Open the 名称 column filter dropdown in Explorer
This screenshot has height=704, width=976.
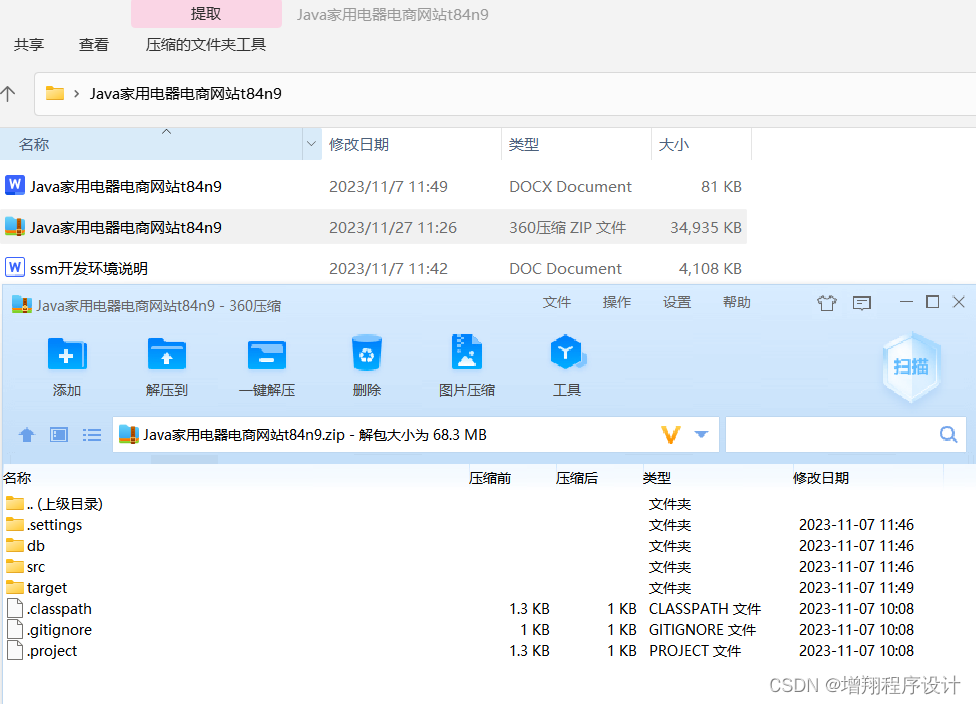[x=311, y=144]
